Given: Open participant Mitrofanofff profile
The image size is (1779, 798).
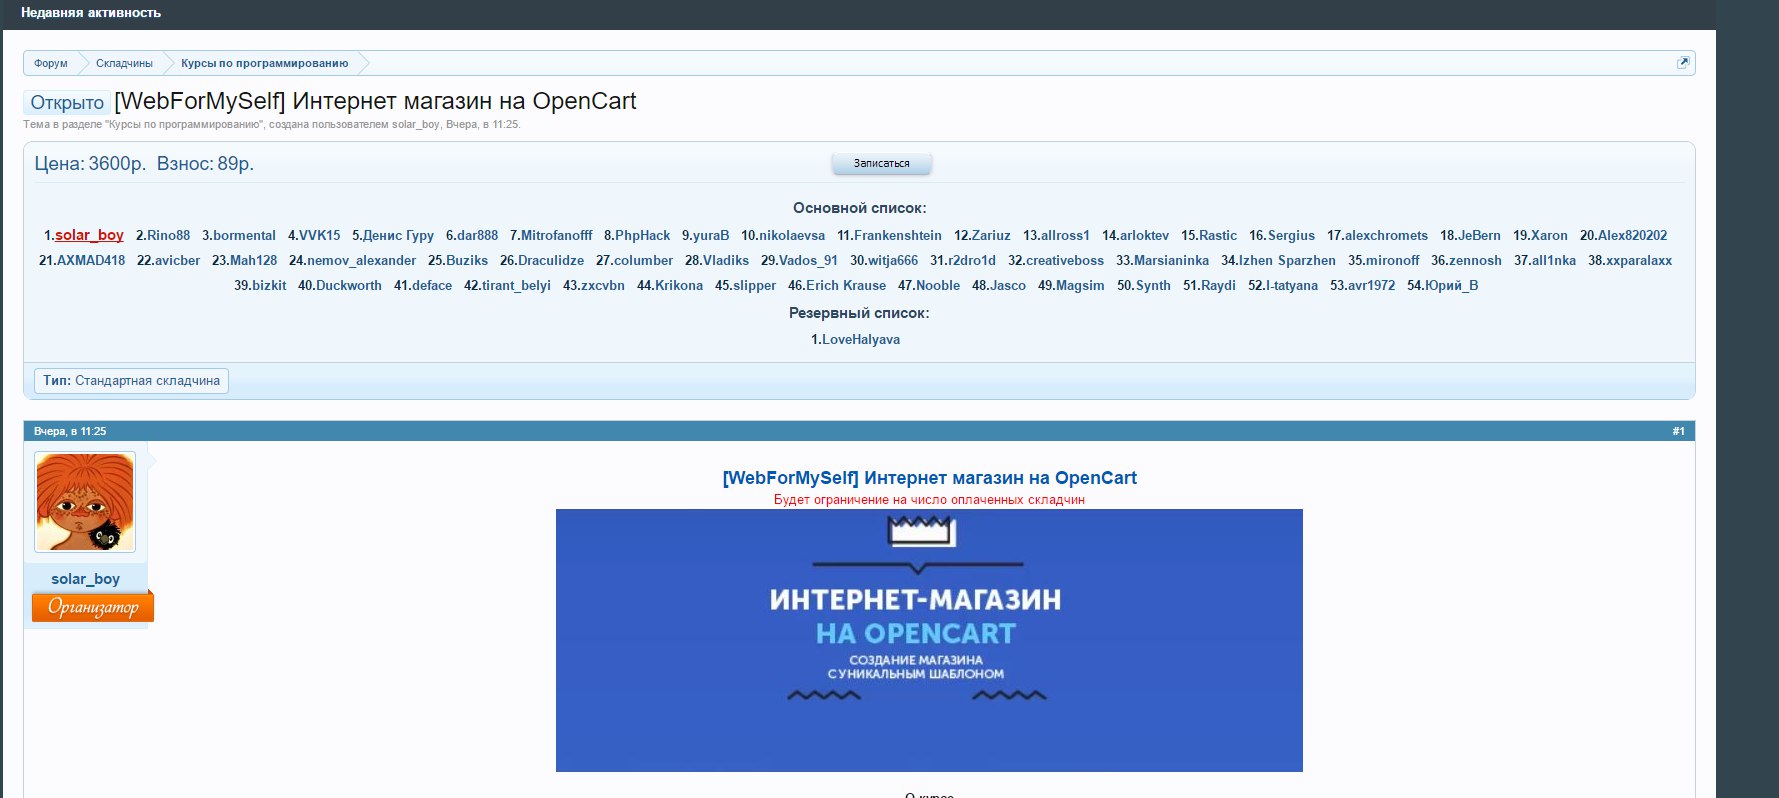Looking at the screenshot, I should [556, 235].
